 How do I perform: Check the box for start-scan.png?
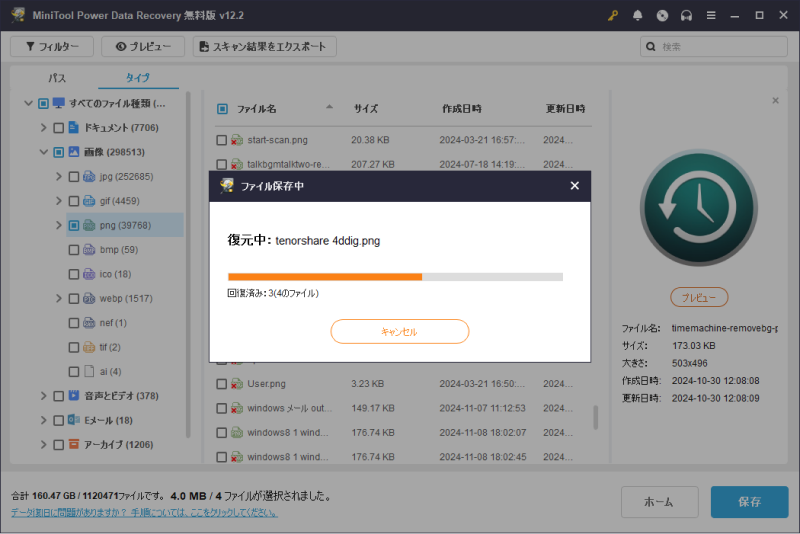(x=222, y=140)
